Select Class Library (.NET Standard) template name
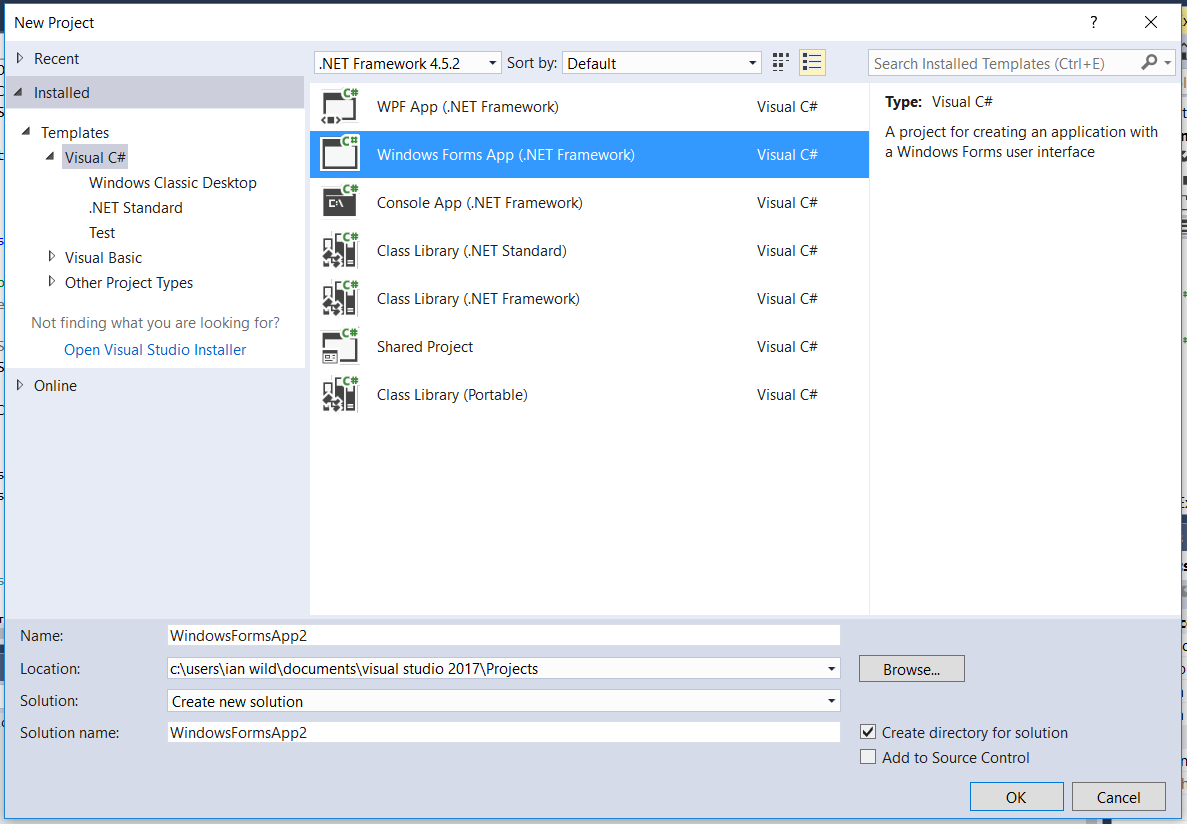 [x=472, y=251]
